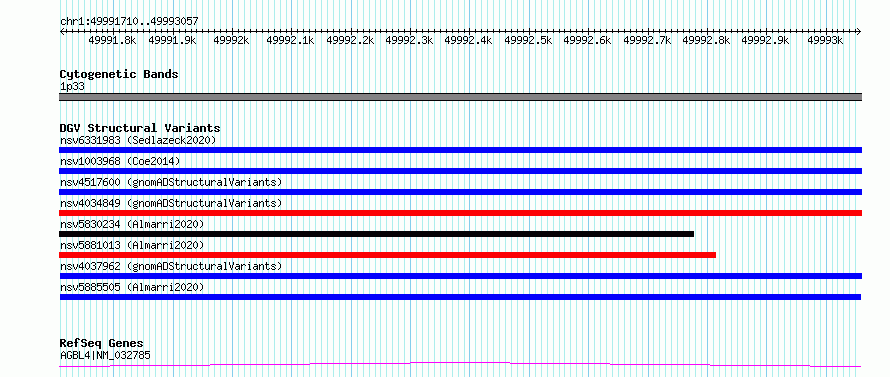Click the 1p33 band label
This screenshot has height=377, width=890.
[x=72, y=86]
